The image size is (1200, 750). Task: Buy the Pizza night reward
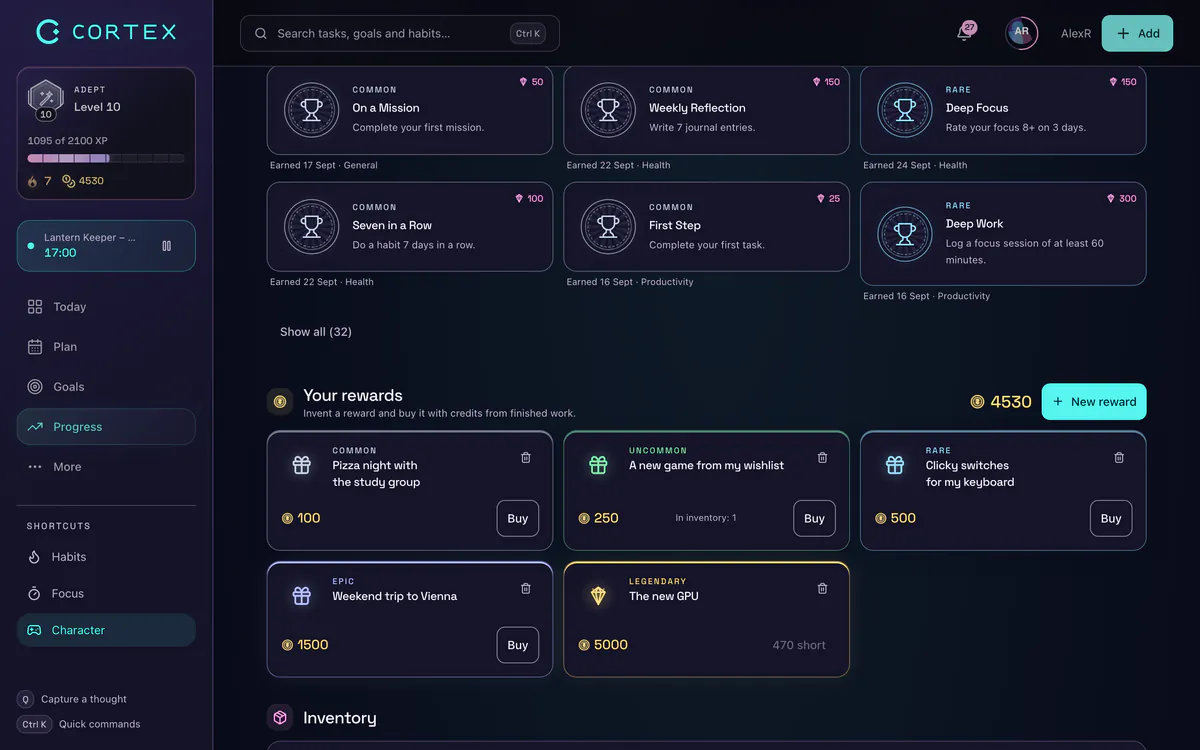click(518, 519)
